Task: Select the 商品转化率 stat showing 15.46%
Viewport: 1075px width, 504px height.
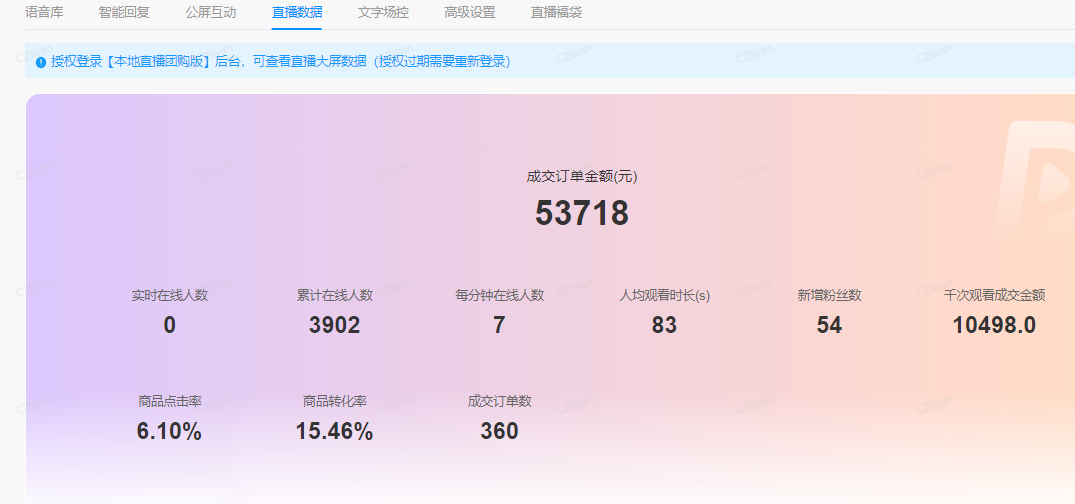Action: coord(334,432)
